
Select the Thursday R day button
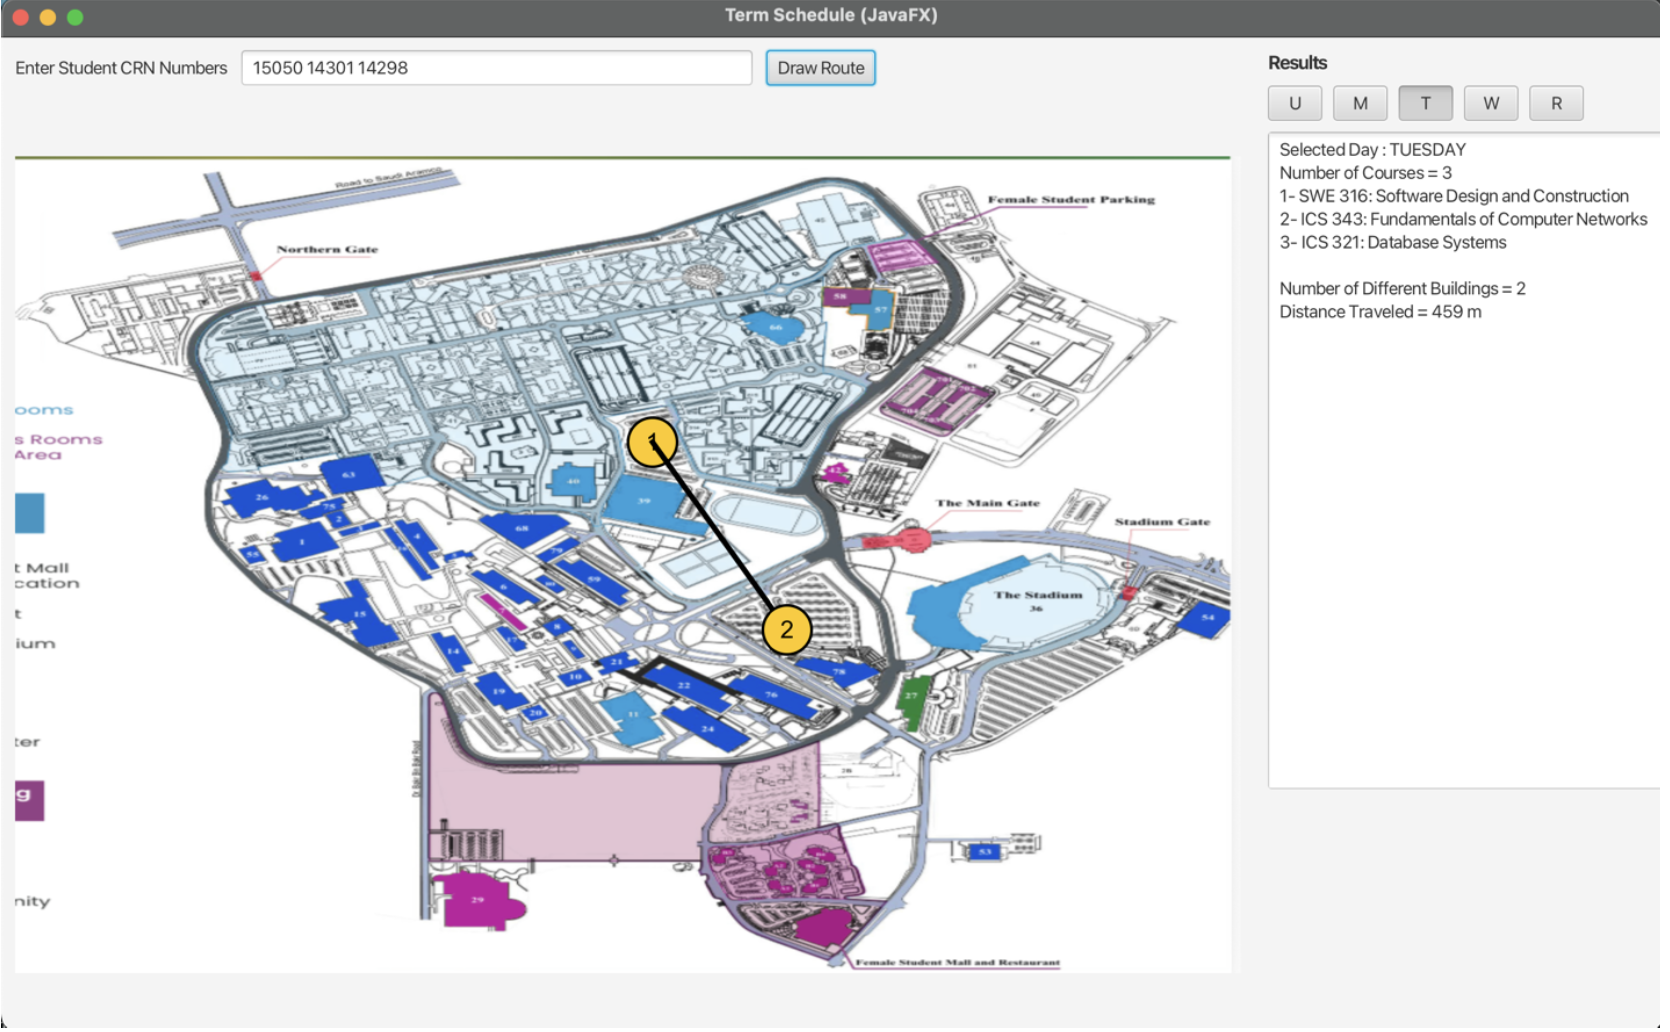click(x=1556, y=102)
